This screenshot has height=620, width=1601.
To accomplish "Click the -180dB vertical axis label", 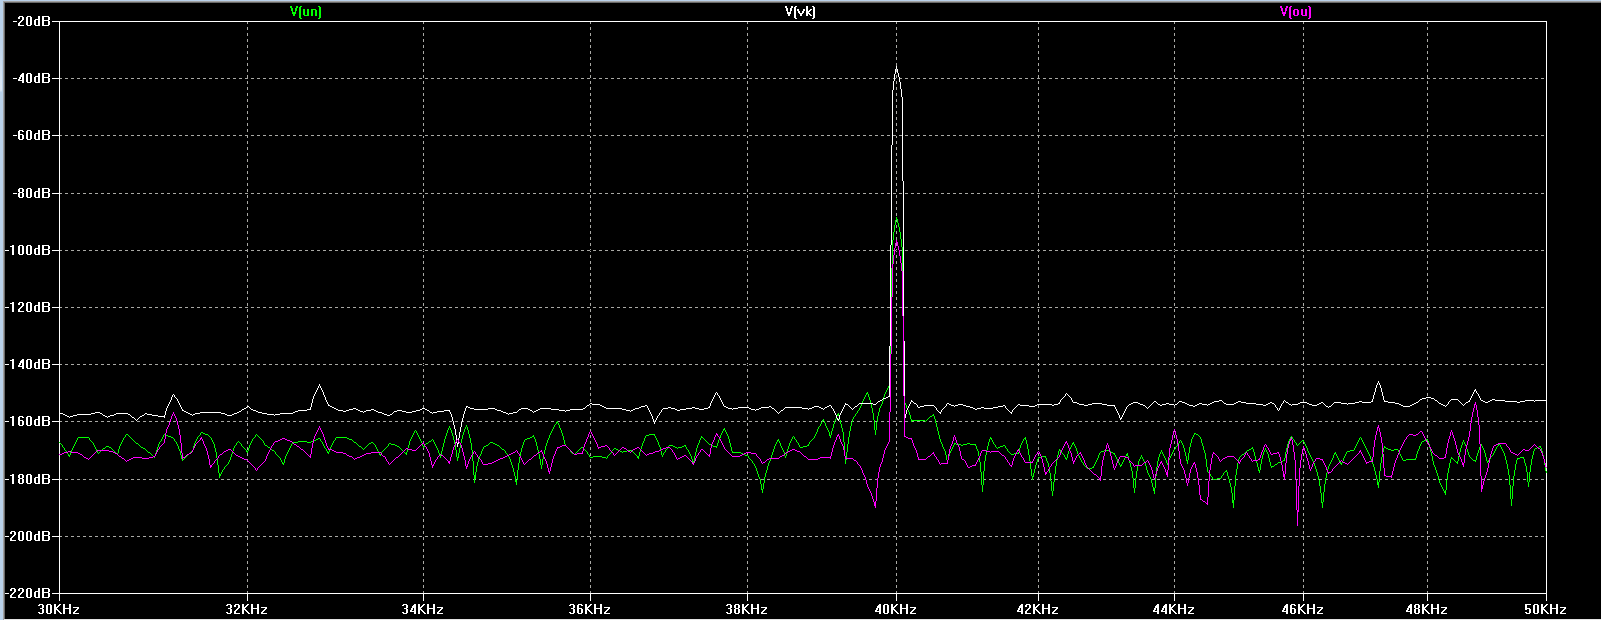I will coord(30,479).
